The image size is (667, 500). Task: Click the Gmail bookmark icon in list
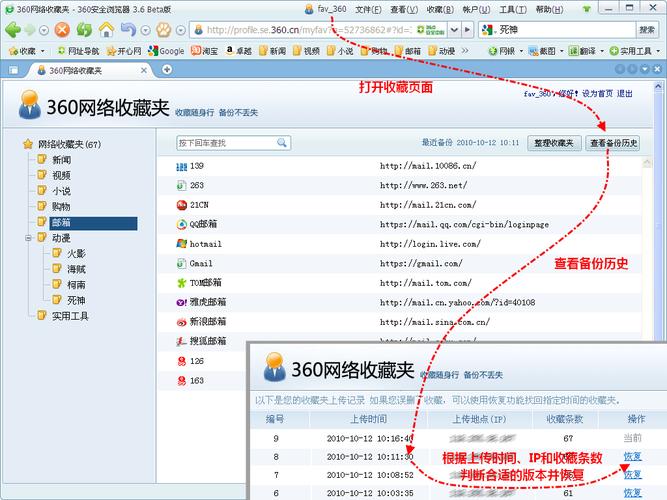[181, 263]
